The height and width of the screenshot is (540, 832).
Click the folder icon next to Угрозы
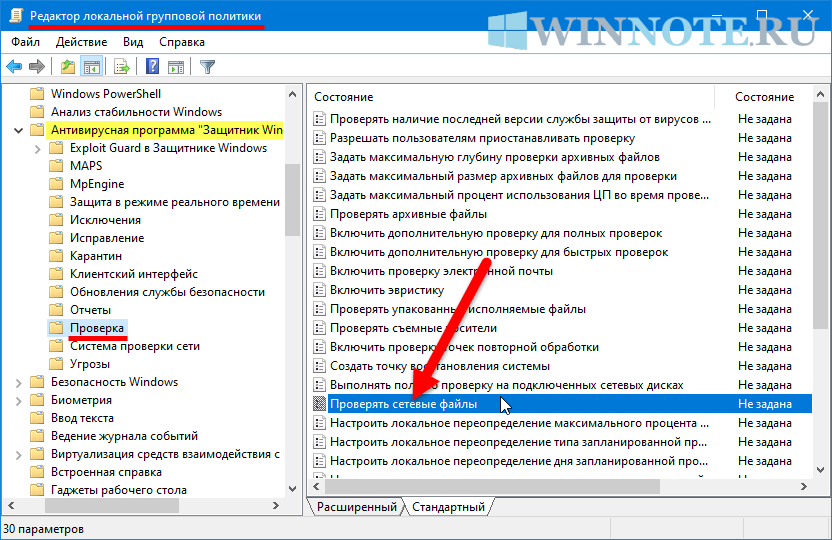[56, 364]
